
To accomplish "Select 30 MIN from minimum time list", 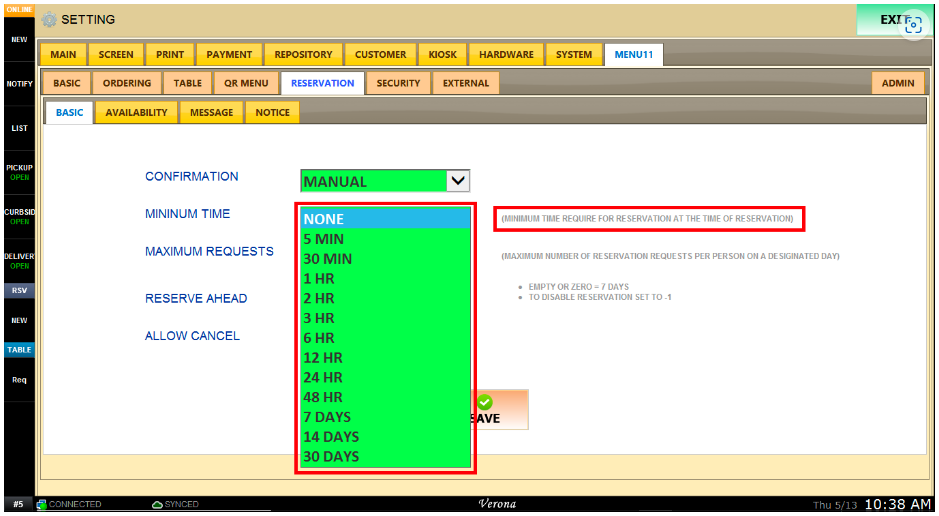I will [x=327, y=259].
